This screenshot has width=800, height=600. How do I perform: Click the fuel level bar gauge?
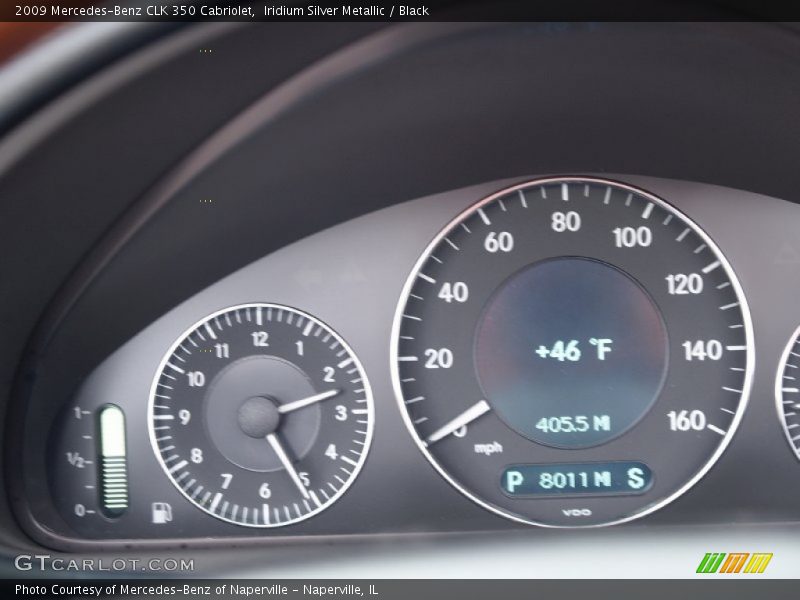point(113,460)
